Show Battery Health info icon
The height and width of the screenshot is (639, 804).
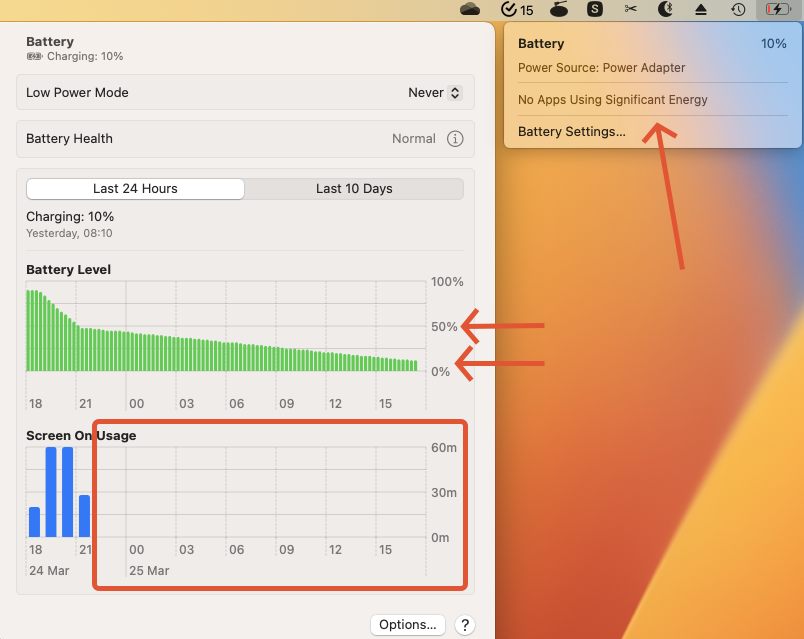455,138
